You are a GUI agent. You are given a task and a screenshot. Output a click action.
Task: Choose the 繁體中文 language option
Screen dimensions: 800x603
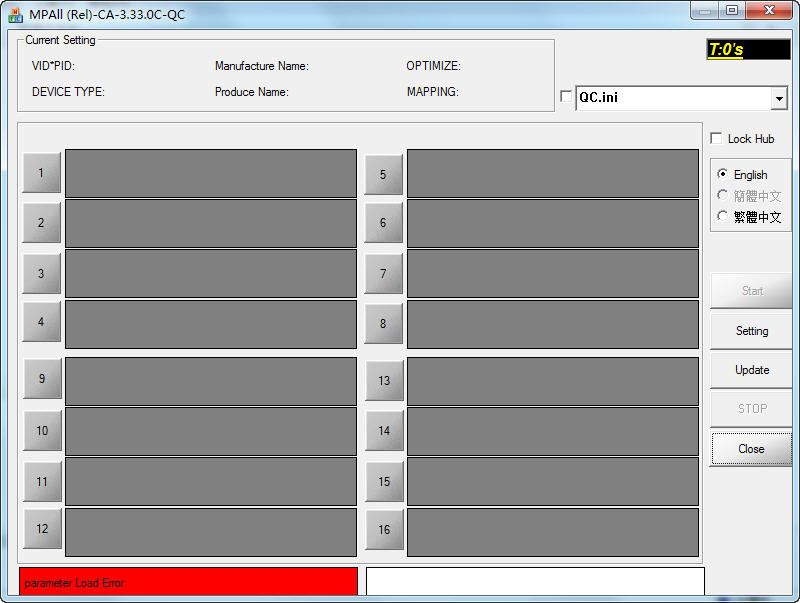pyautogui.click(x=723, y=216)
